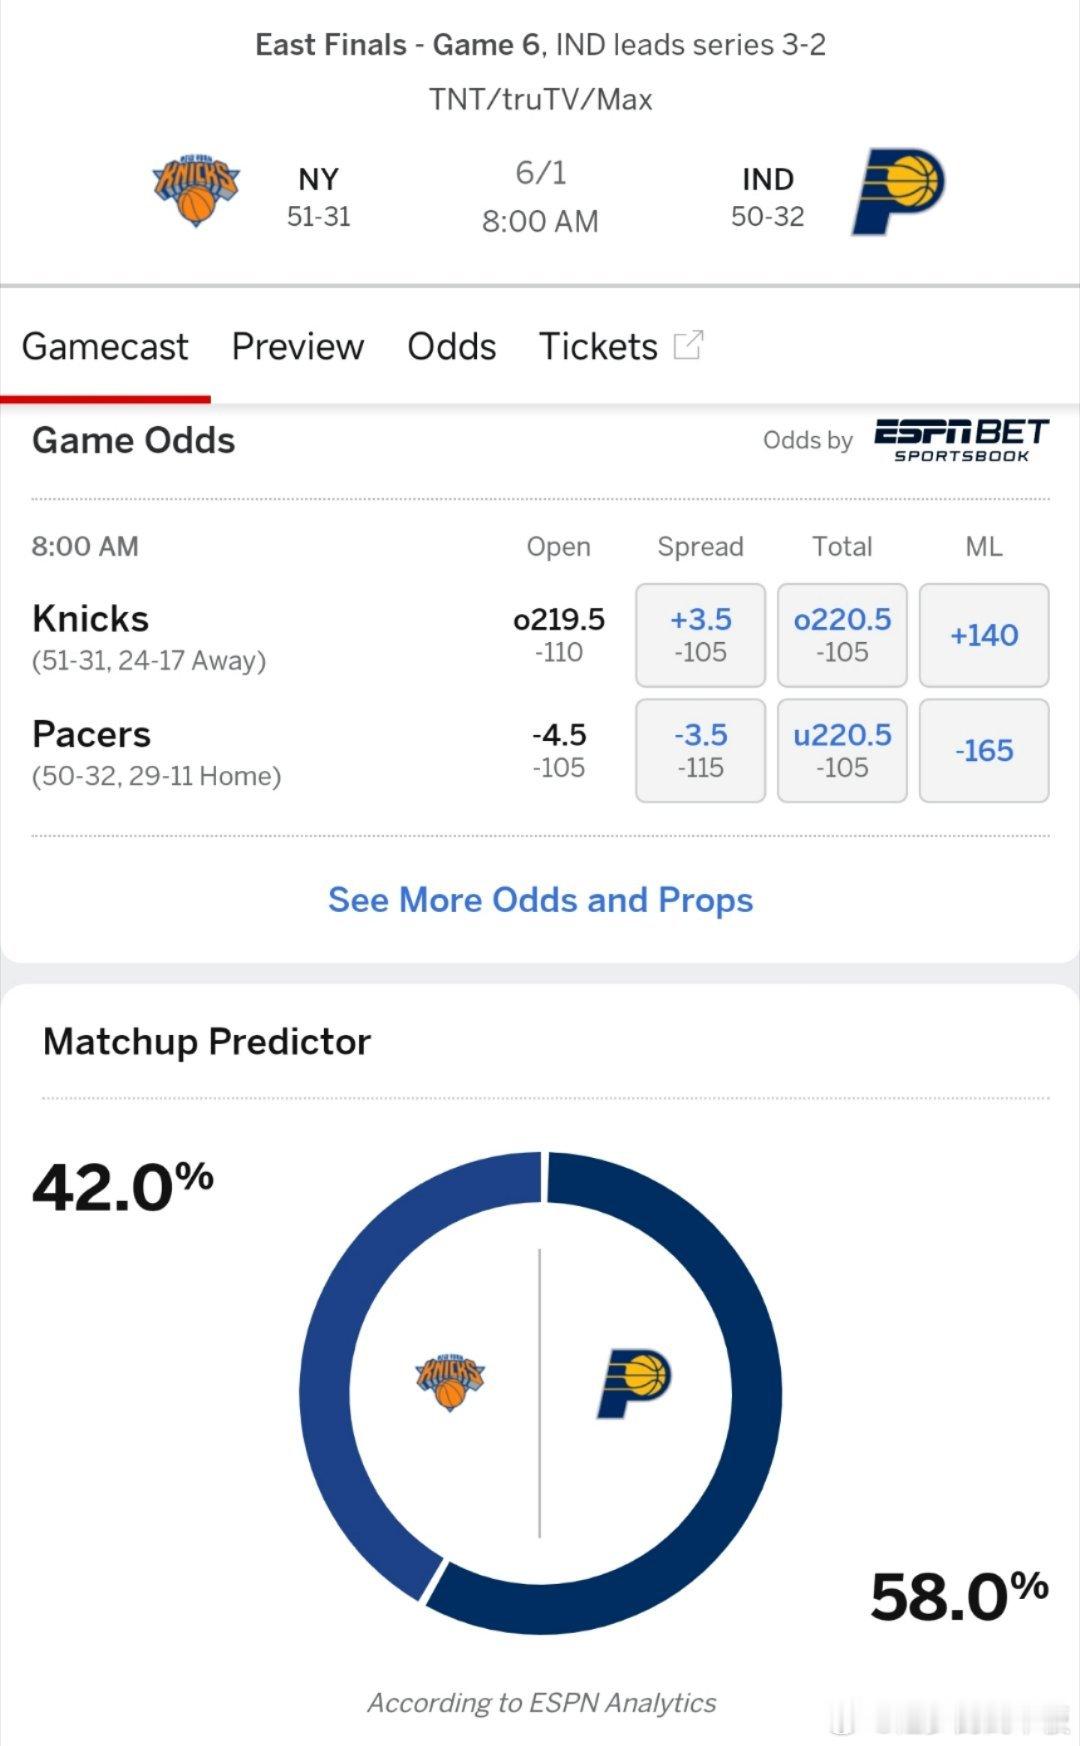Screen dimensions: 1080x1746
Task: Select Pacers -3.5 spread bet
Action: pyautogui.click(x=701, y=750)
